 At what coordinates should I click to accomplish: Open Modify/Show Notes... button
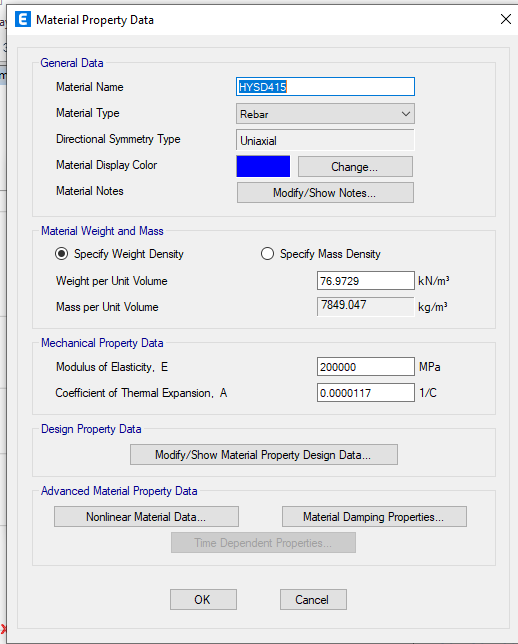pos(325,193)
